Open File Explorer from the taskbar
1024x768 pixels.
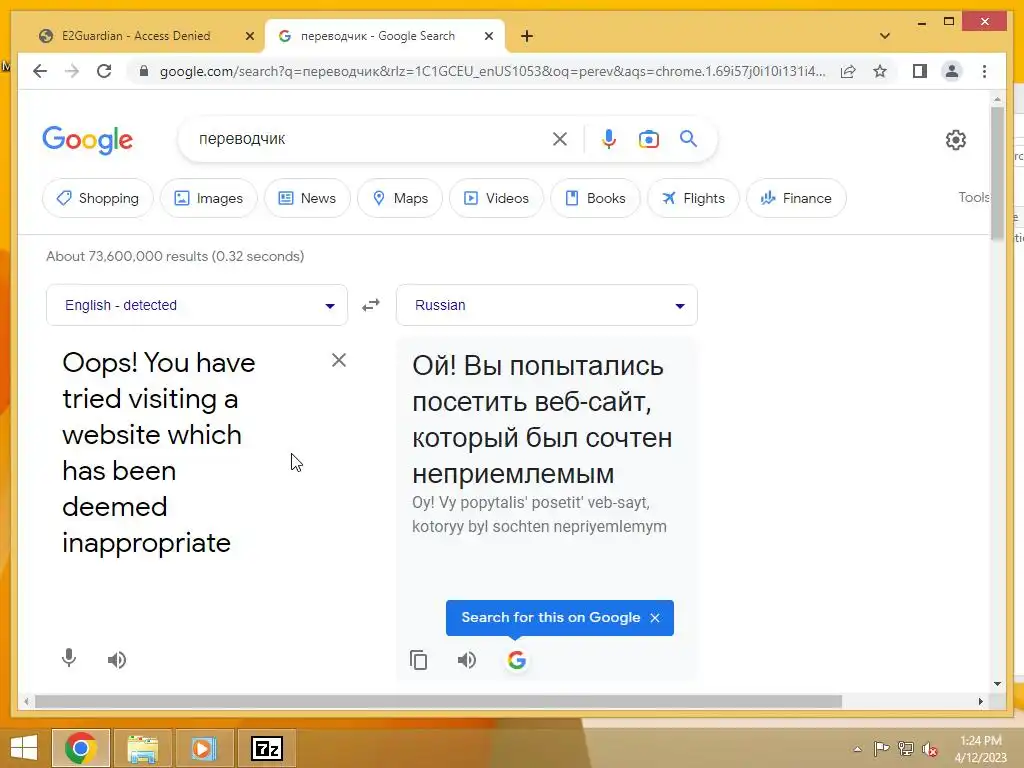click(x=142, y=748)
